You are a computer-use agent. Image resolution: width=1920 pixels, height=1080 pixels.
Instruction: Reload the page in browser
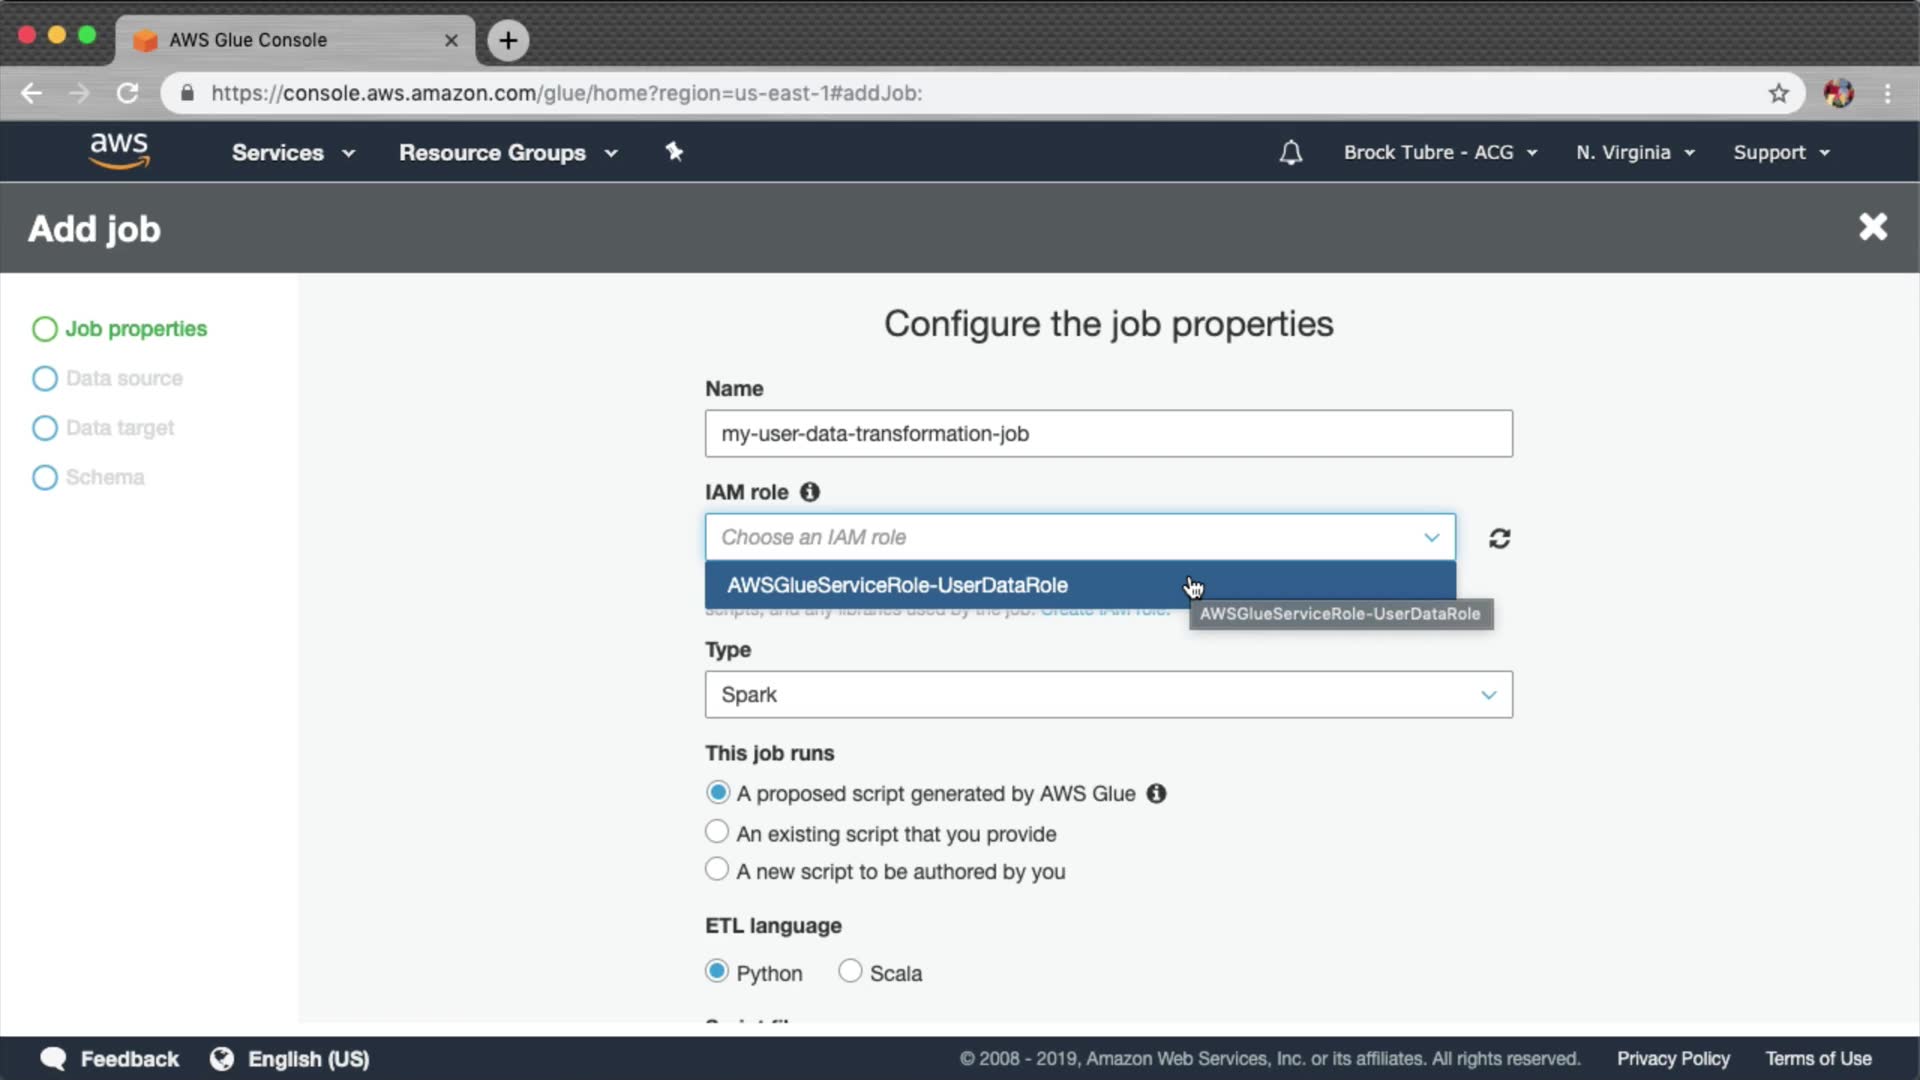127,93
